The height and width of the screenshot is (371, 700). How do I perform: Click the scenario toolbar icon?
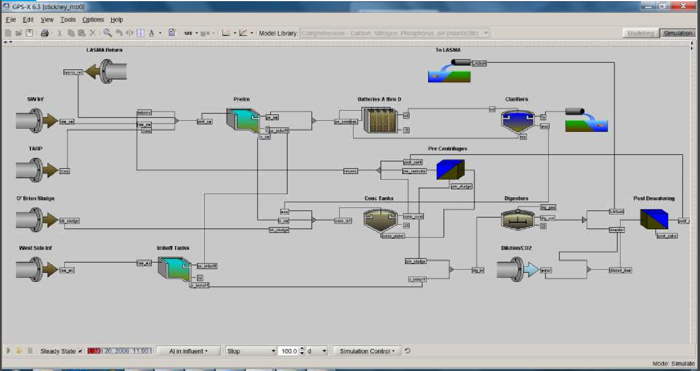click(x=188, y=33)
